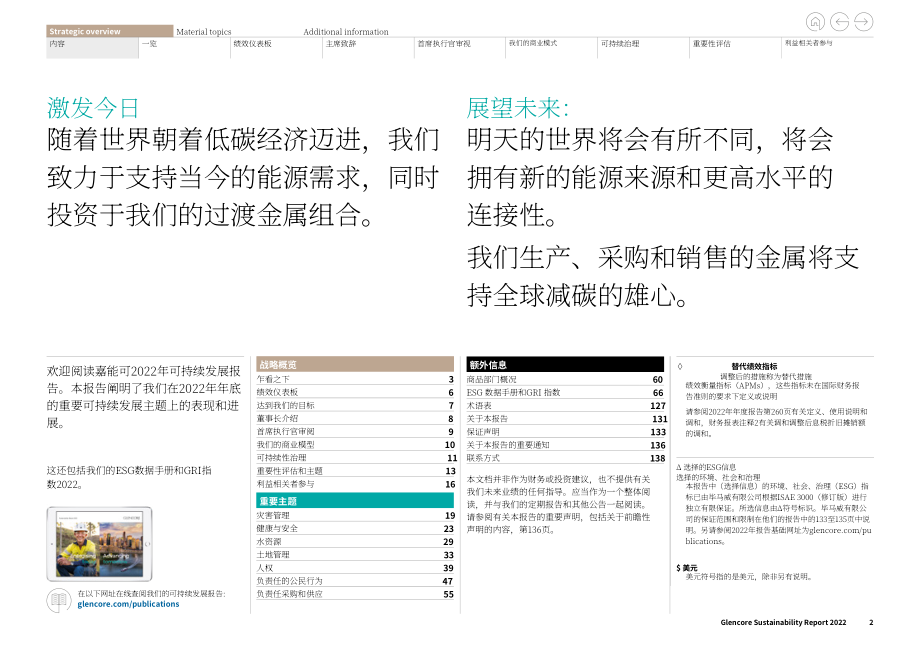Open contents entry ESG 数据手册和GRI 指数
Viewport: 920px width, 651px height.
[x=565, y=392]
